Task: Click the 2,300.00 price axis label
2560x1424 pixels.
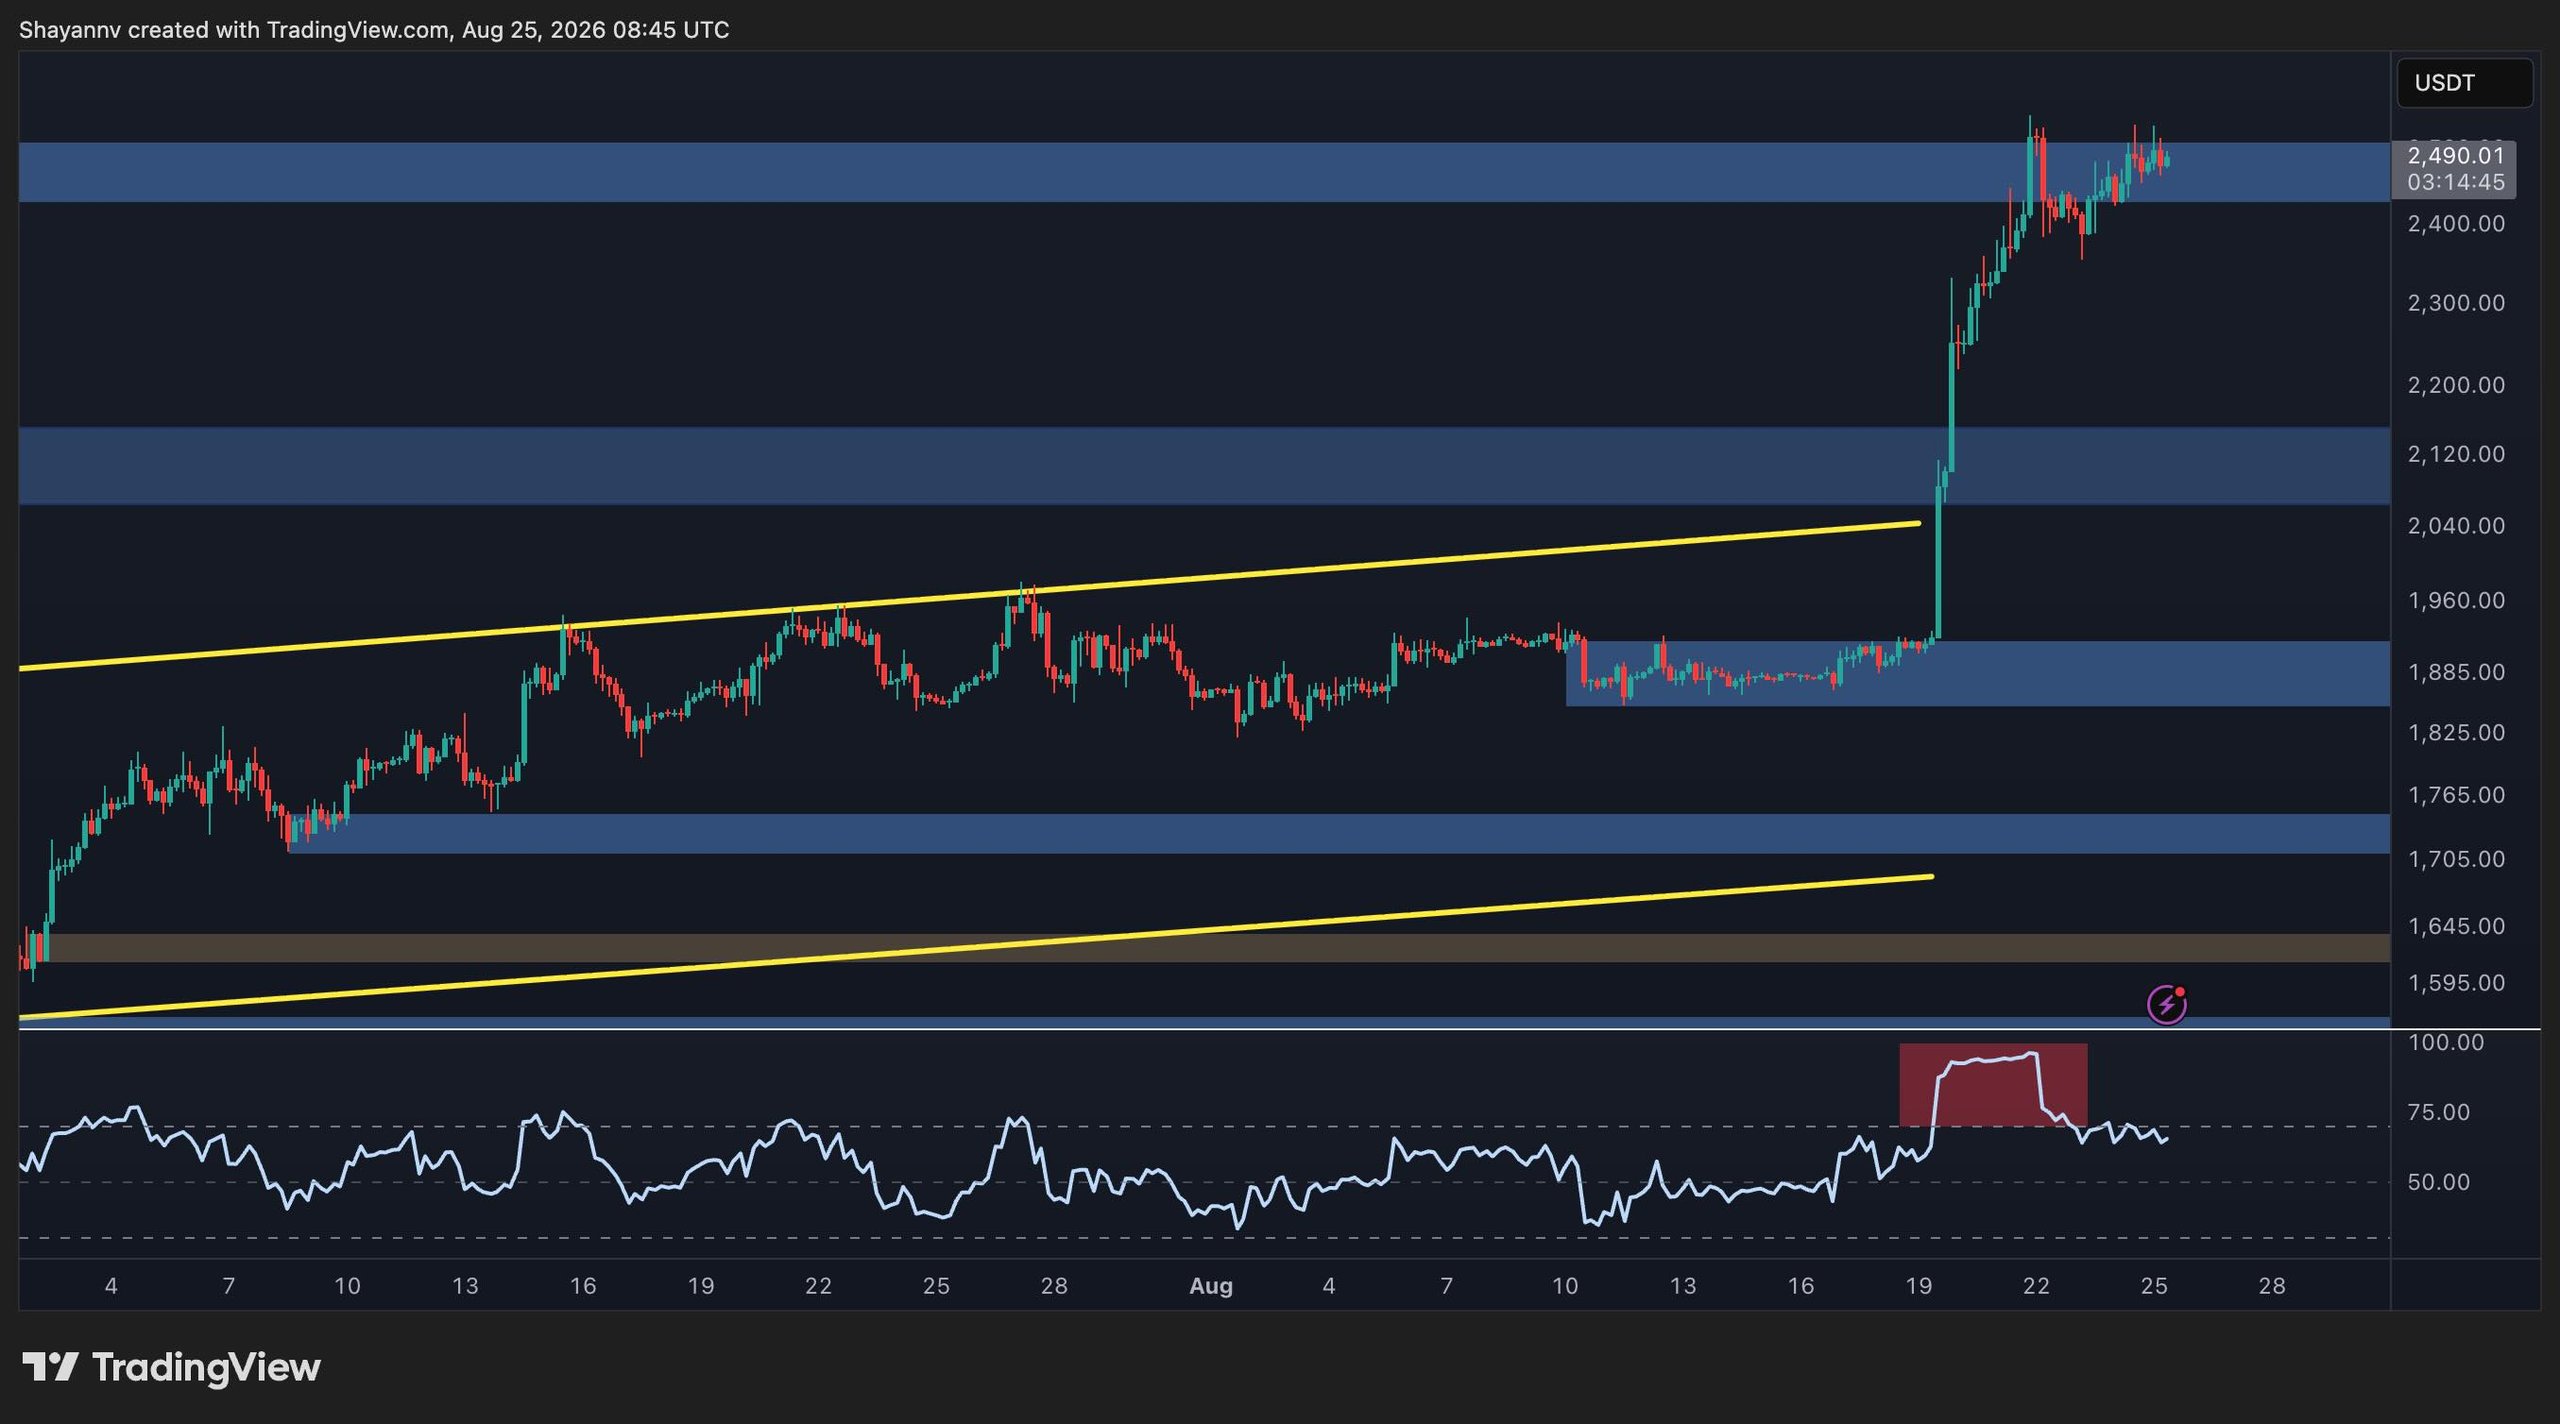Action: pyautogui.click(x=2456, y=303)
